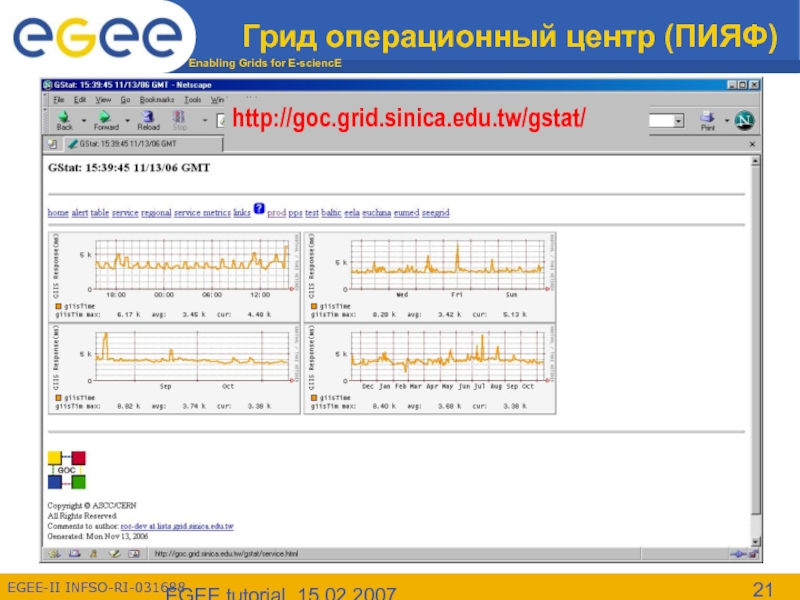Click the GStat 15:39:45 11/13/06 GMT heading
The image size is (800, 600).
[129, 168]
